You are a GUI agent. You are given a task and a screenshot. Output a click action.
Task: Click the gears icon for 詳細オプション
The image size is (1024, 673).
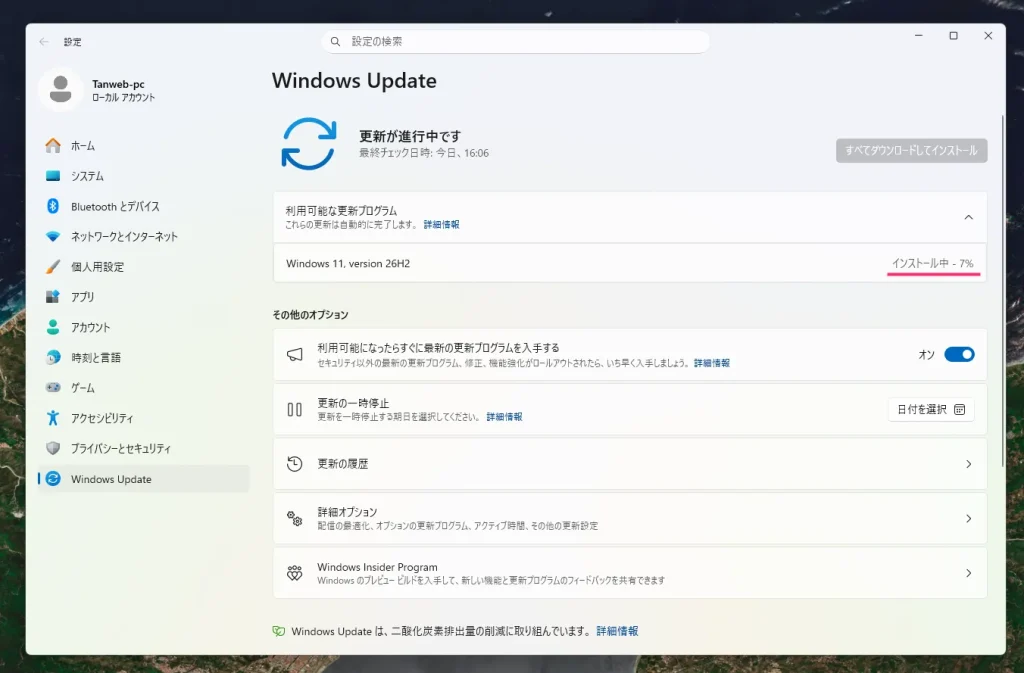click(x=295, y=518)
